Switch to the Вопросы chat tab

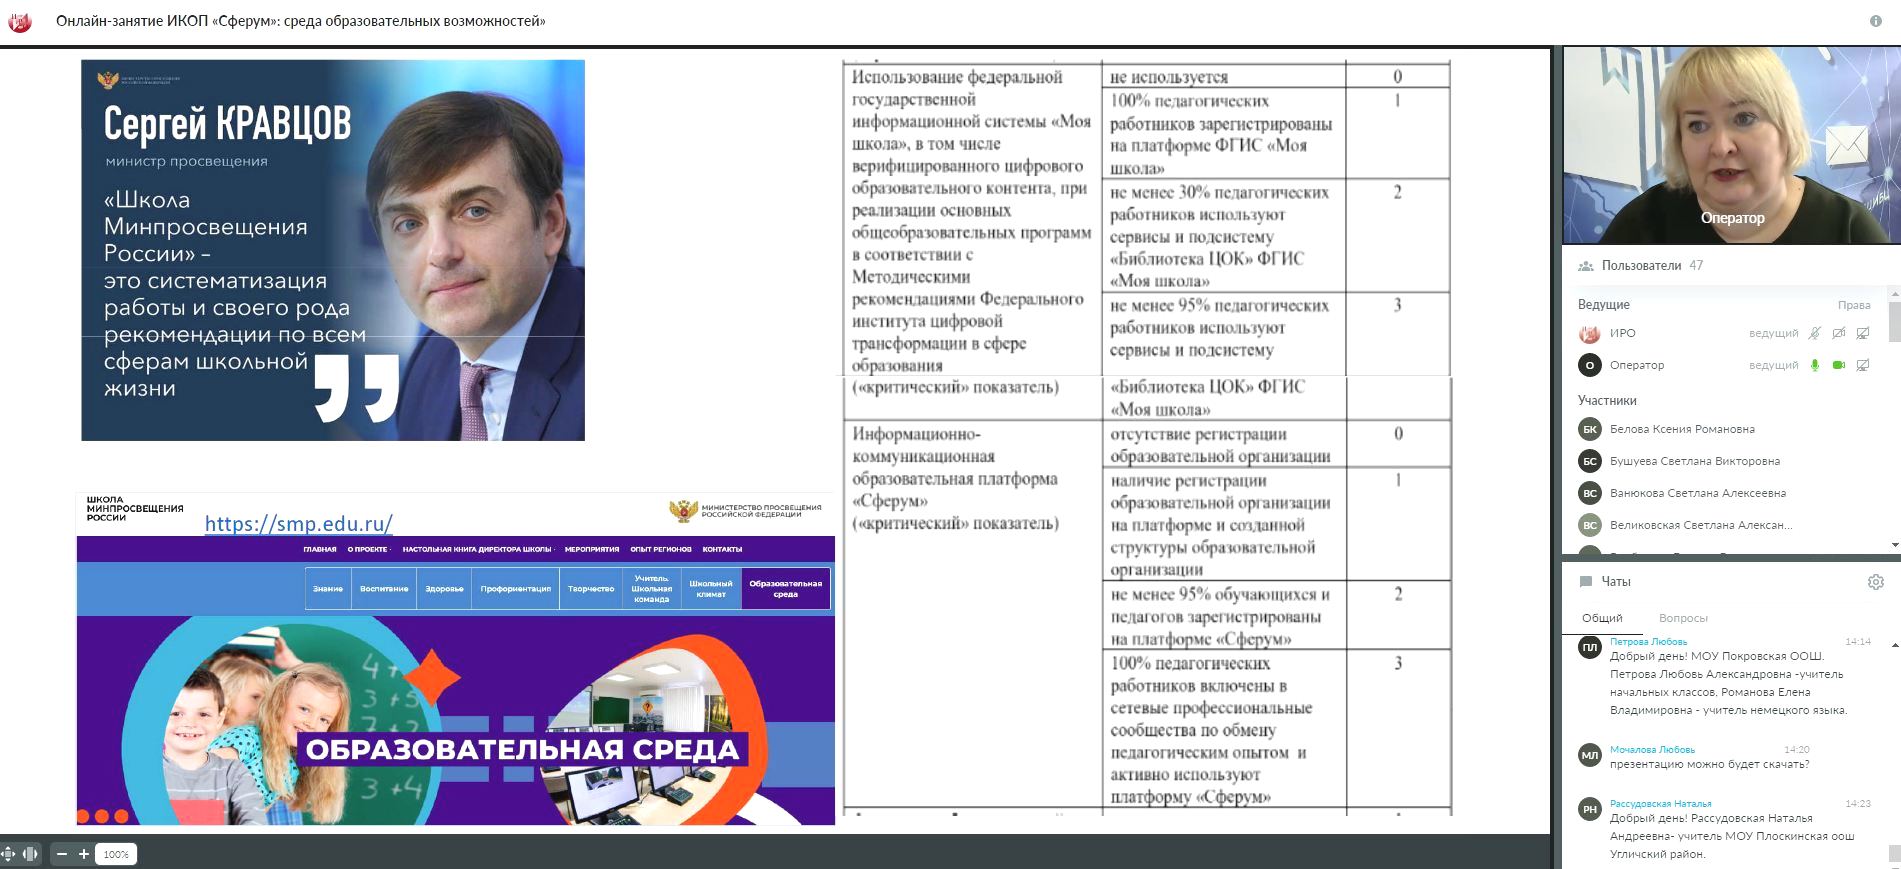click(x=1683, y=618)
